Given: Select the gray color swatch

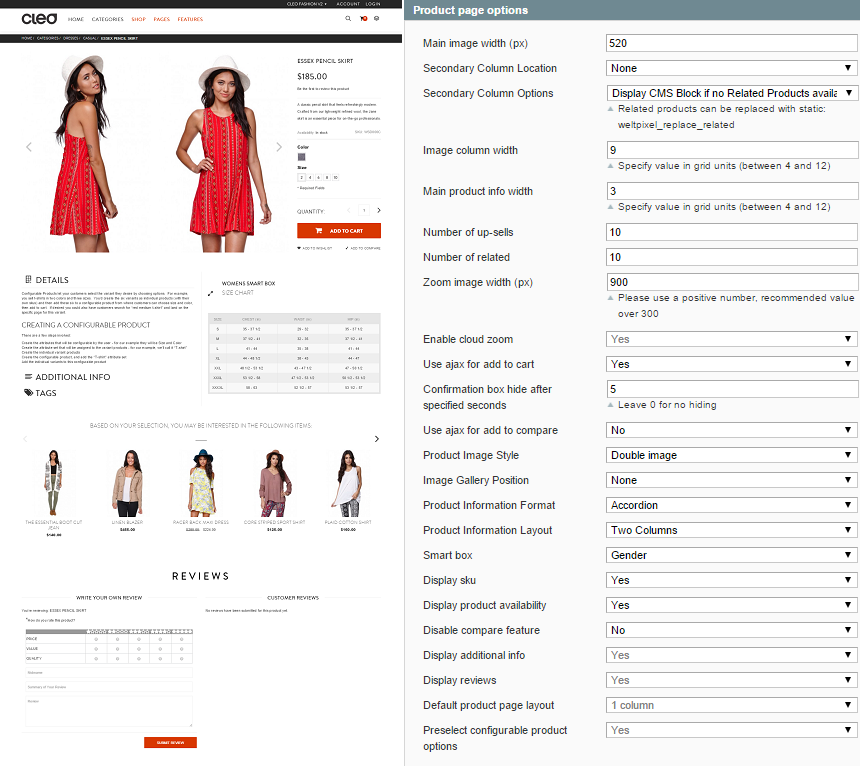Looking at the screenshot, I should click(x=301, y=157).
